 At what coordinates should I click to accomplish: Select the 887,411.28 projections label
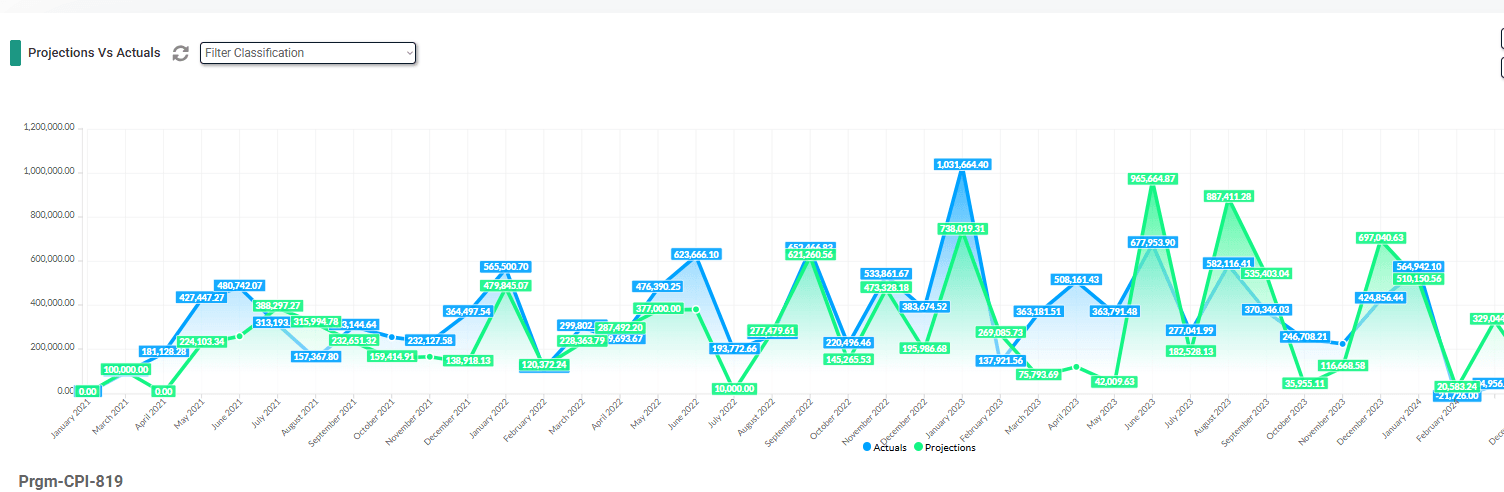click(1229, 197)
